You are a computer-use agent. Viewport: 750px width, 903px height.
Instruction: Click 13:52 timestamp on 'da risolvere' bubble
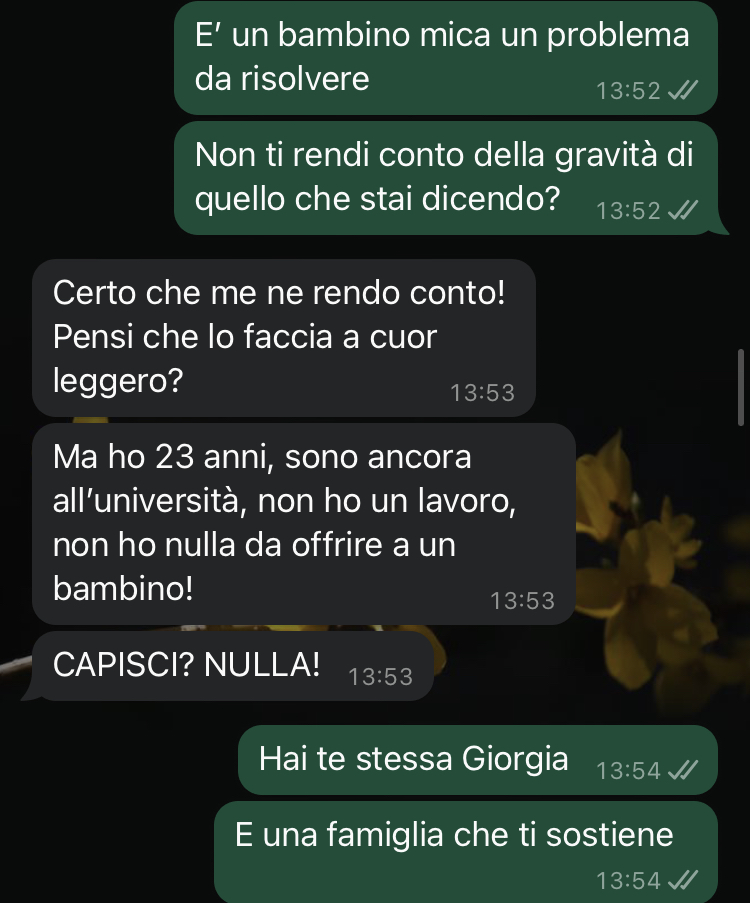point(628,91)
